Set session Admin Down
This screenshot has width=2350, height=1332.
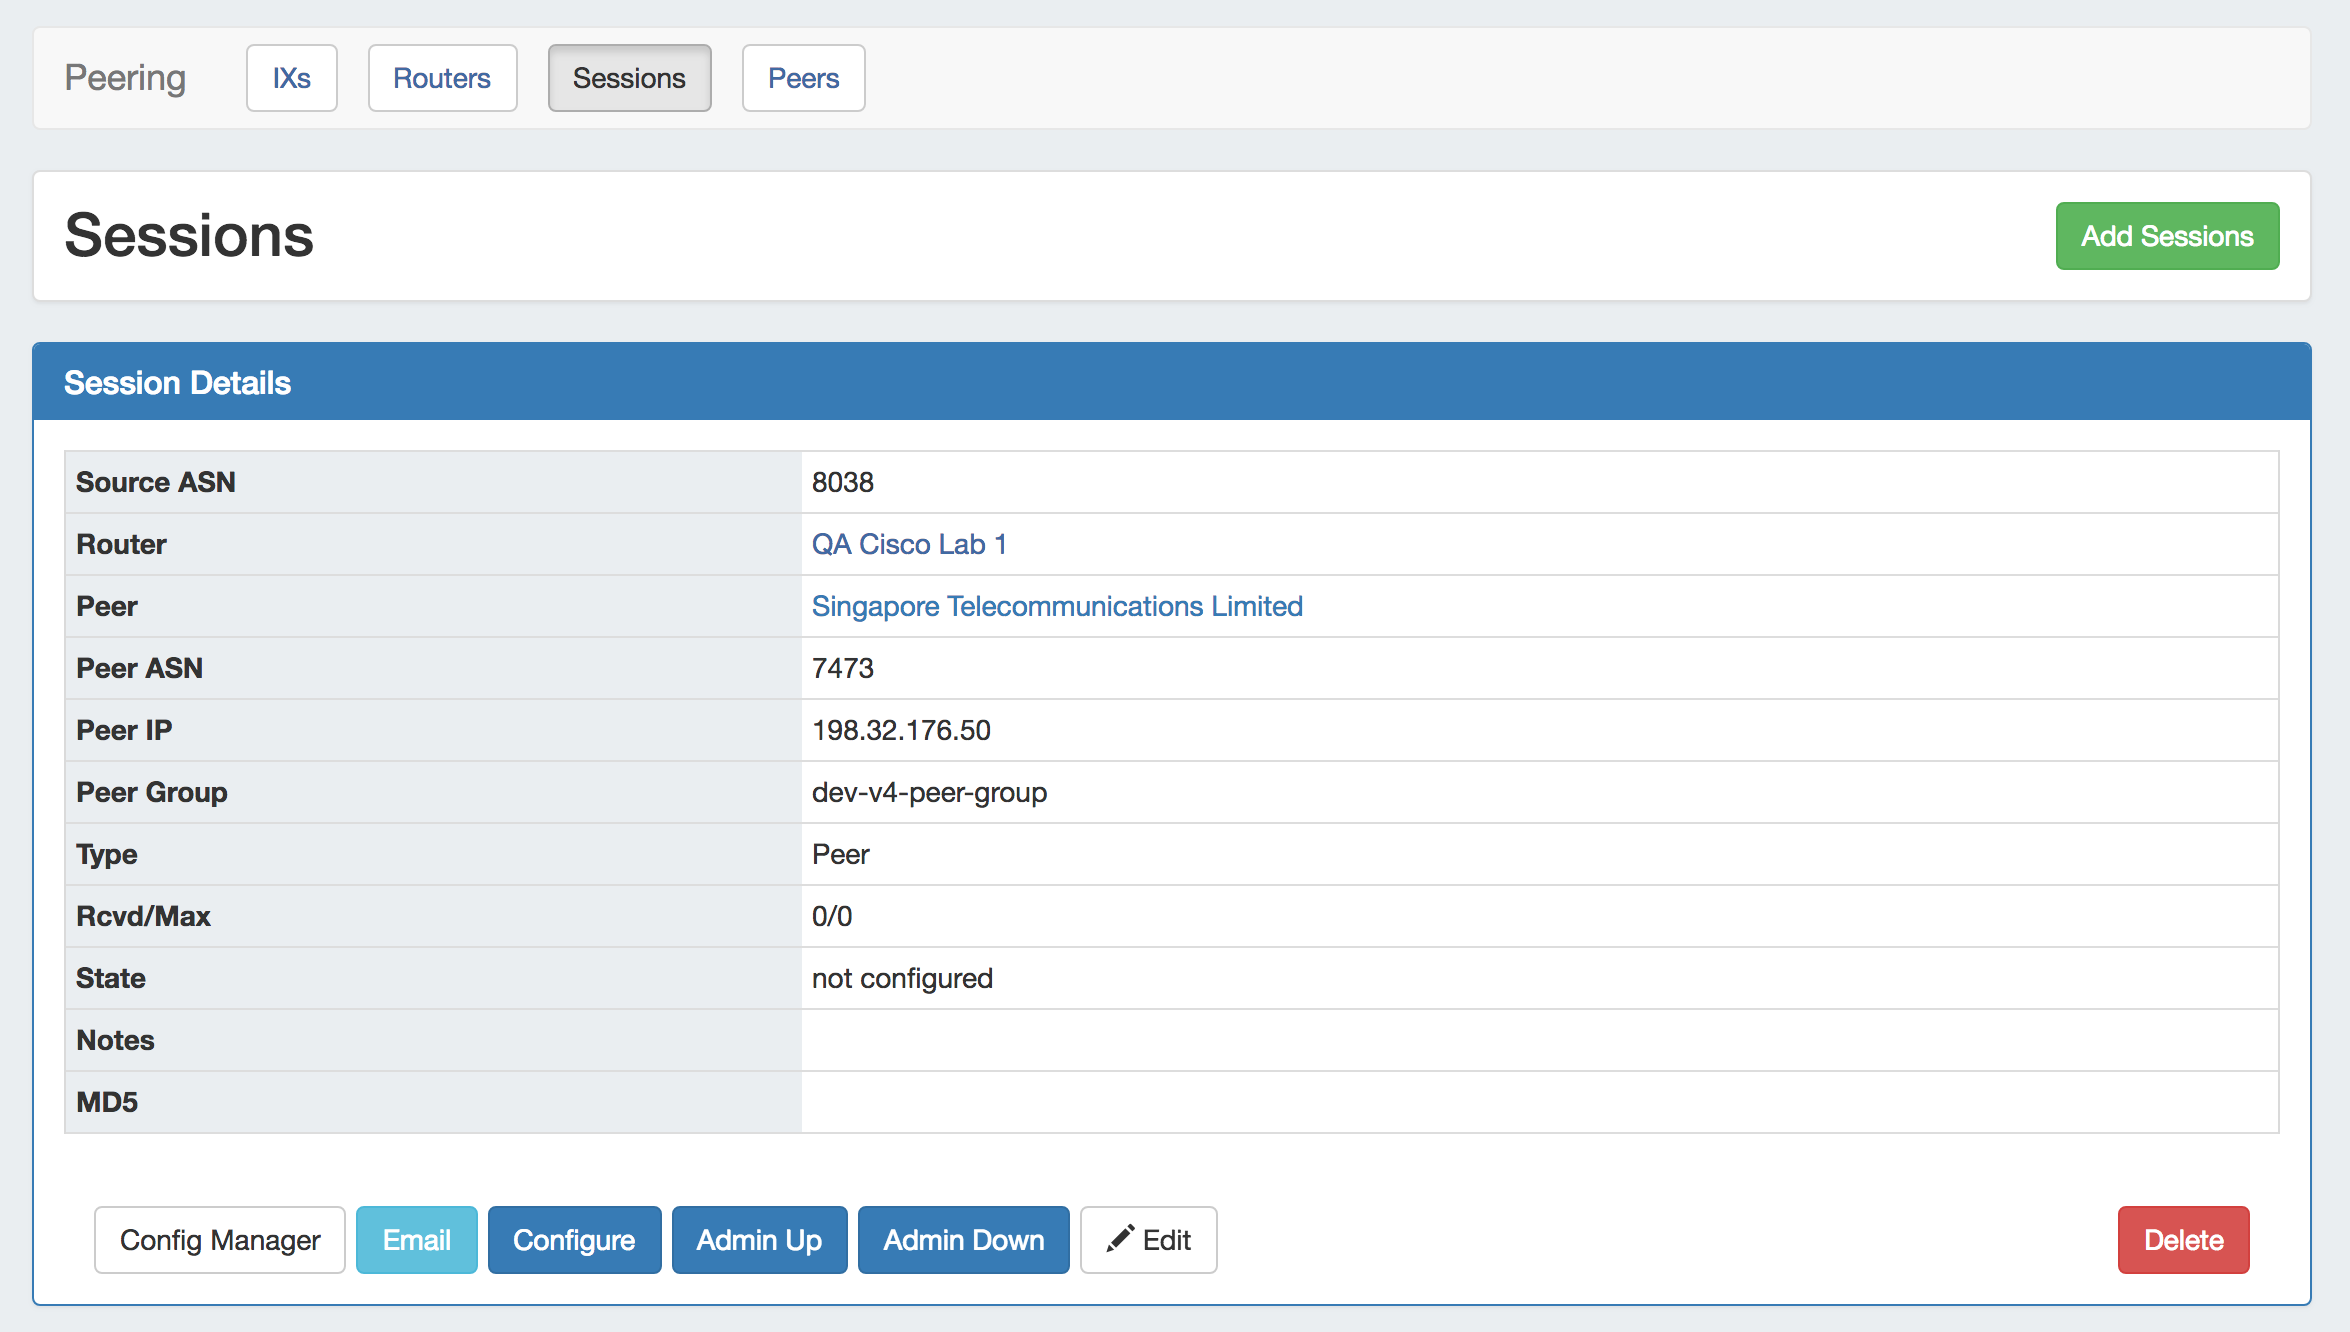[963, 1240]
